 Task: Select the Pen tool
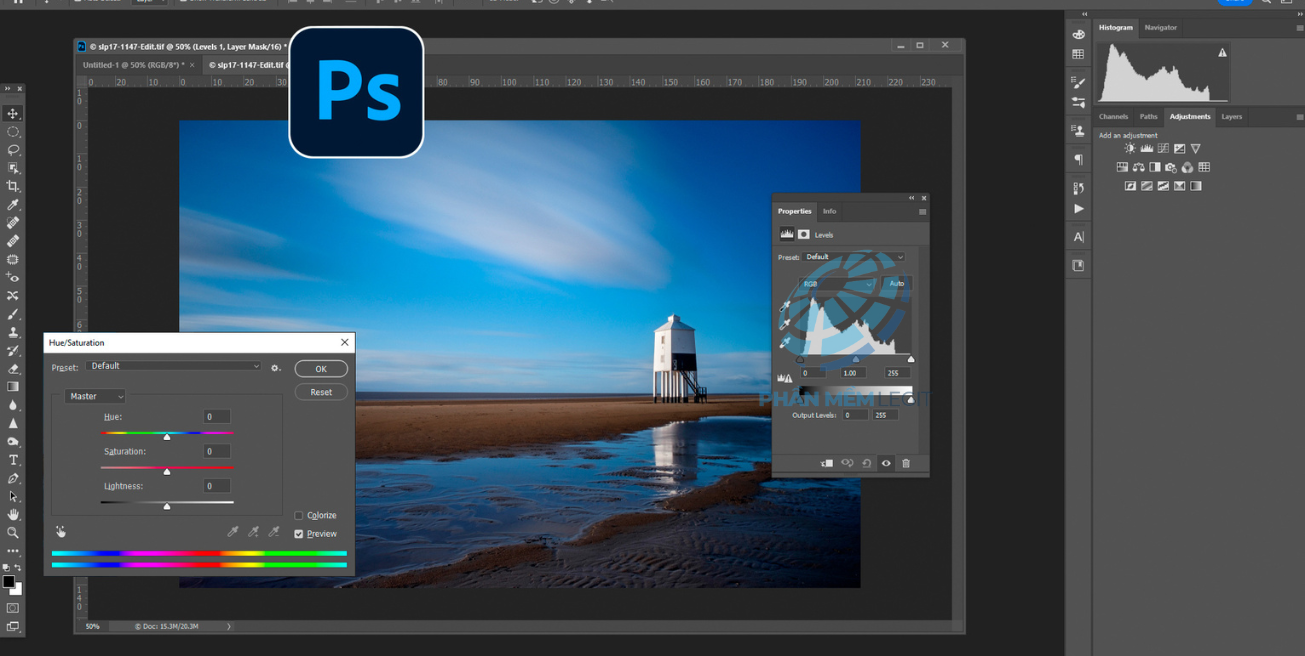point(13,478)
